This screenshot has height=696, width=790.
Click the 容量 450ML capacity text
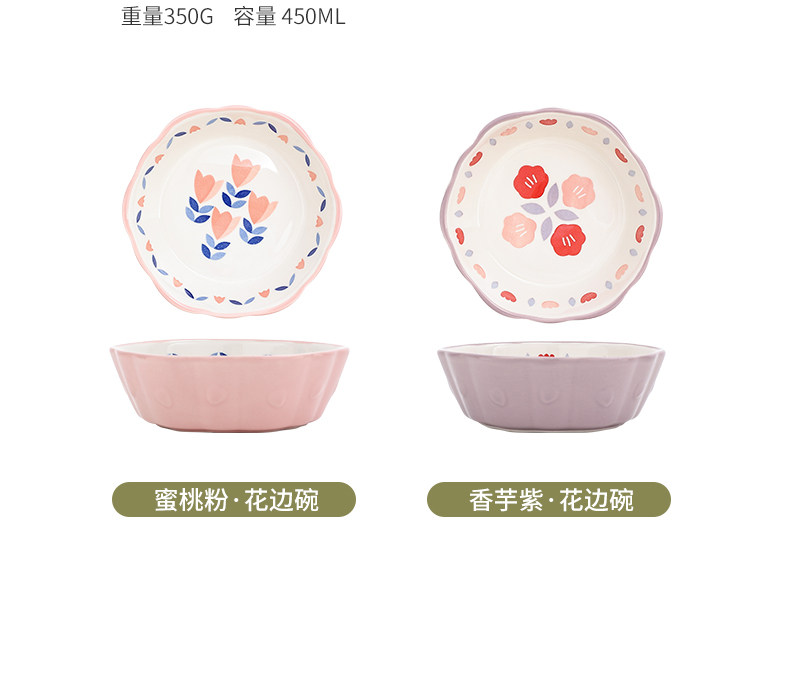[x=289, y=17]
